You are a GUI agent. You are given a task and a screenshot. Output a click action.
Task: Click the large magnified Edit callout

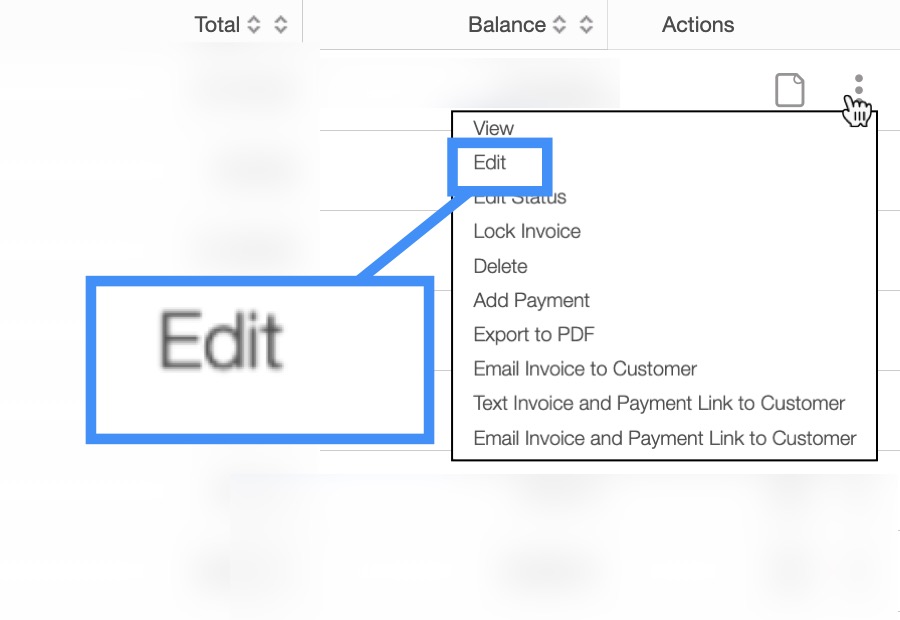coord(260,359)
